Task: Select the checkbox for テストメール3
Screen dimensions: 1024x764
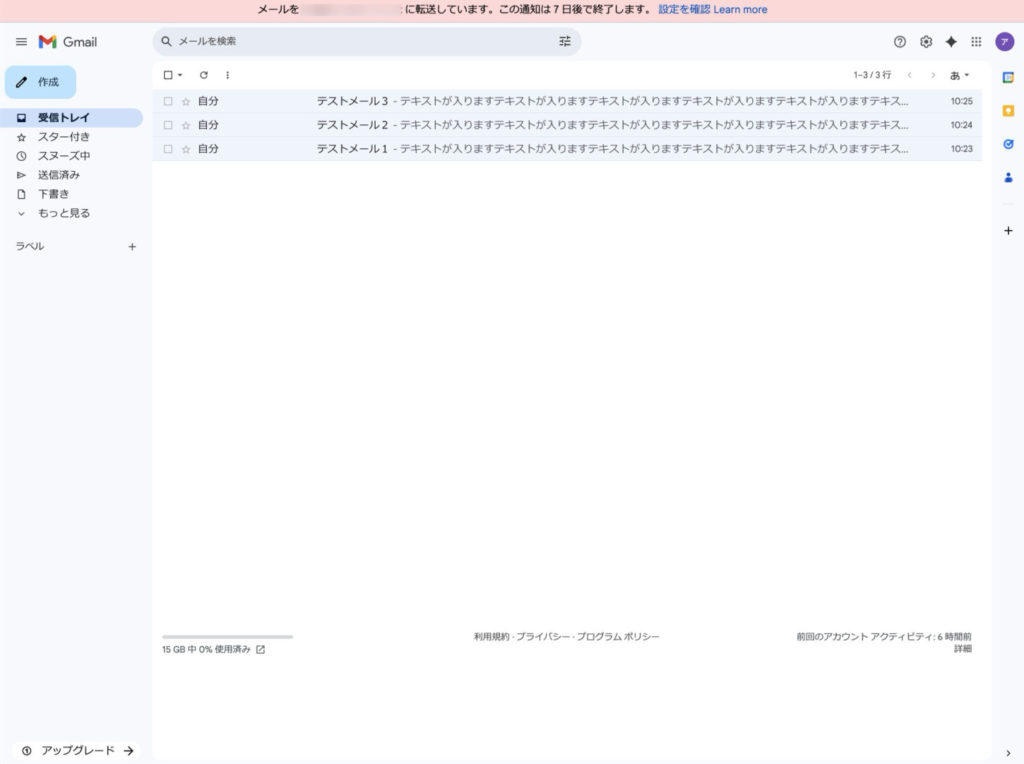Action: coord(168,101)
